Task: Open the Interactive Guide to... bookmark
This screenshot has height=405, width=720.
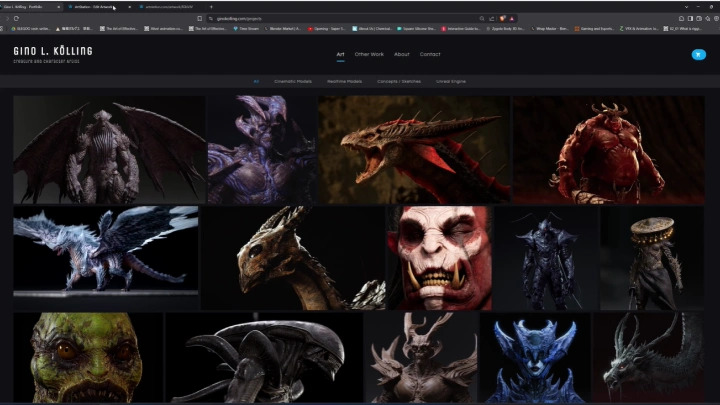Action: [461, 28]
